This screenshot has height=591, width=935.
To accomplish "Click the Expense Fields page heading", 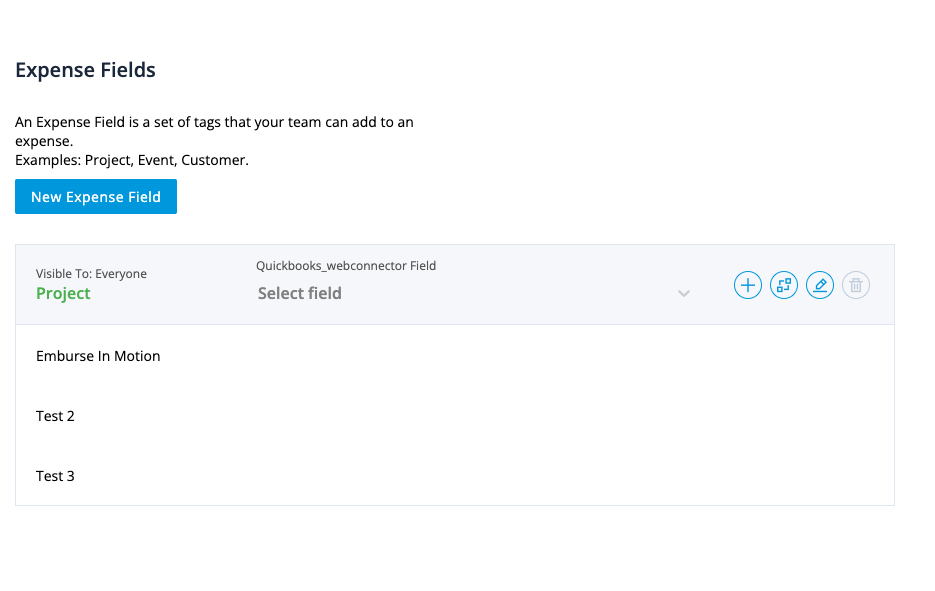I will [x=85, y=71].
